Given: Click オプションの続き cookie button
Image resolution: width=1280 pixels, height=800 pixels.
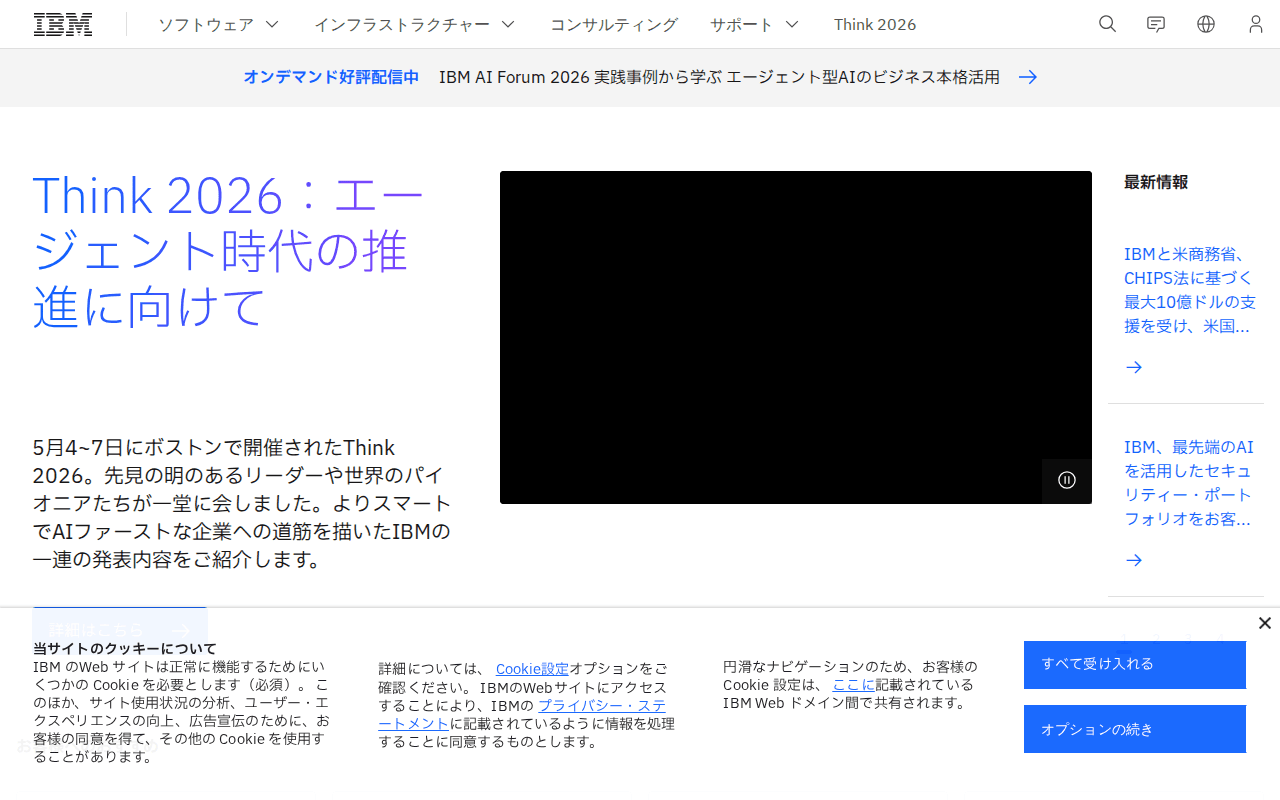Looking at the screenshot, I should (x=1135, y=729).
